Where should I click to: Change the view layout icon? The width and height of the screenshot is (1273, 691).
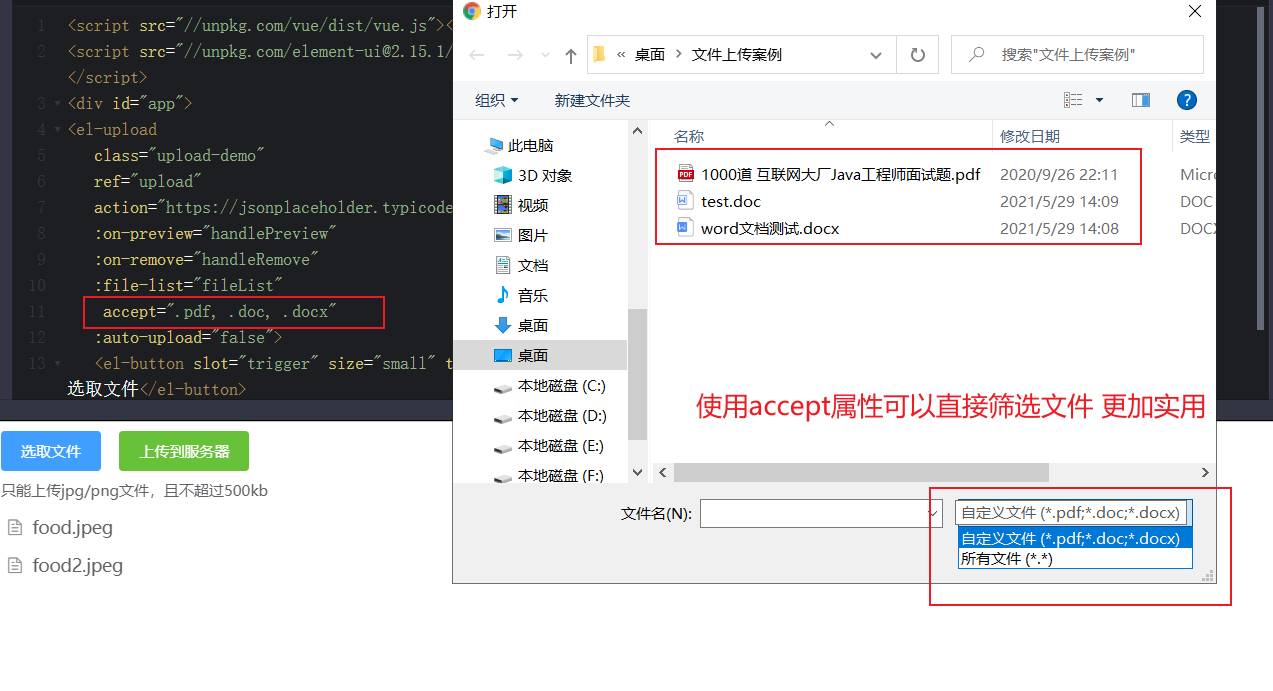pos(1073,100)
